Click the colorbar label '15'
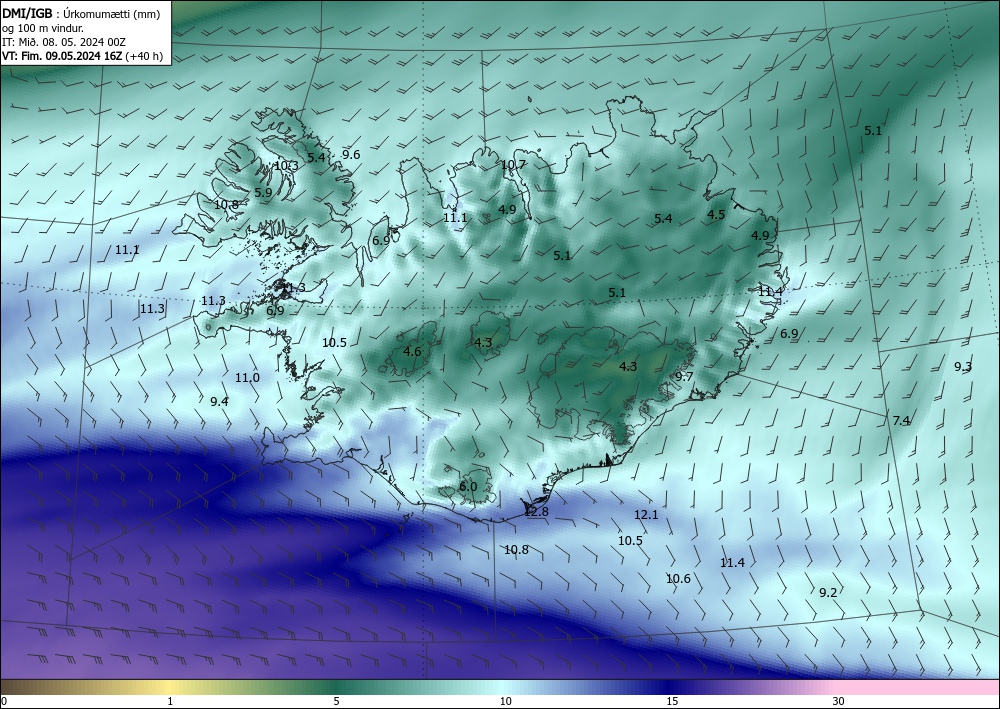 (x=672, y=701)
